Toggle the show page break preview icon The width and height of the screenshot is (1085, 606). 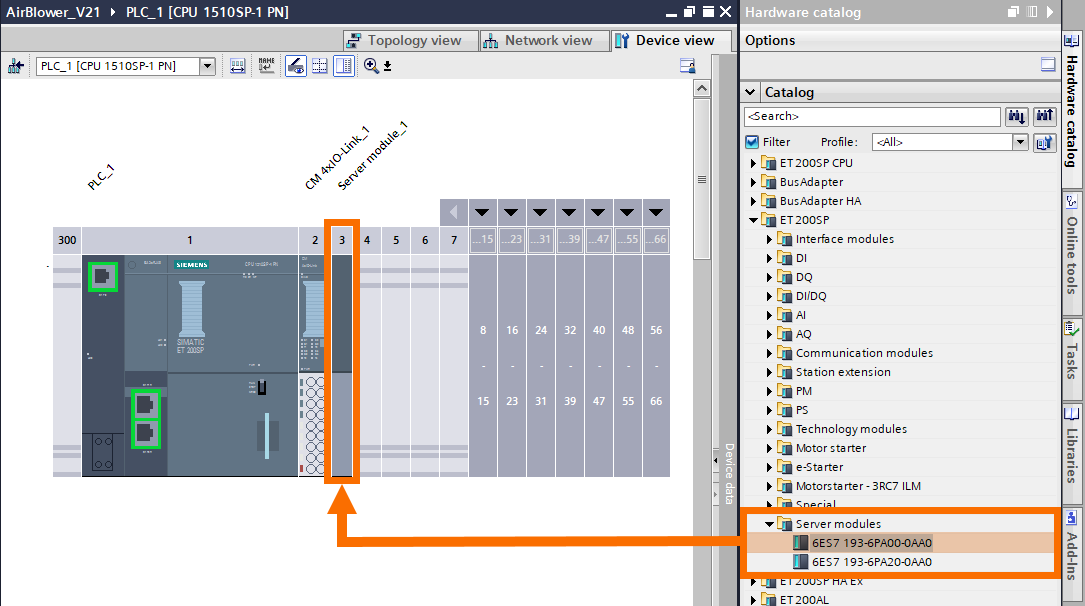[x=295, y=66]
